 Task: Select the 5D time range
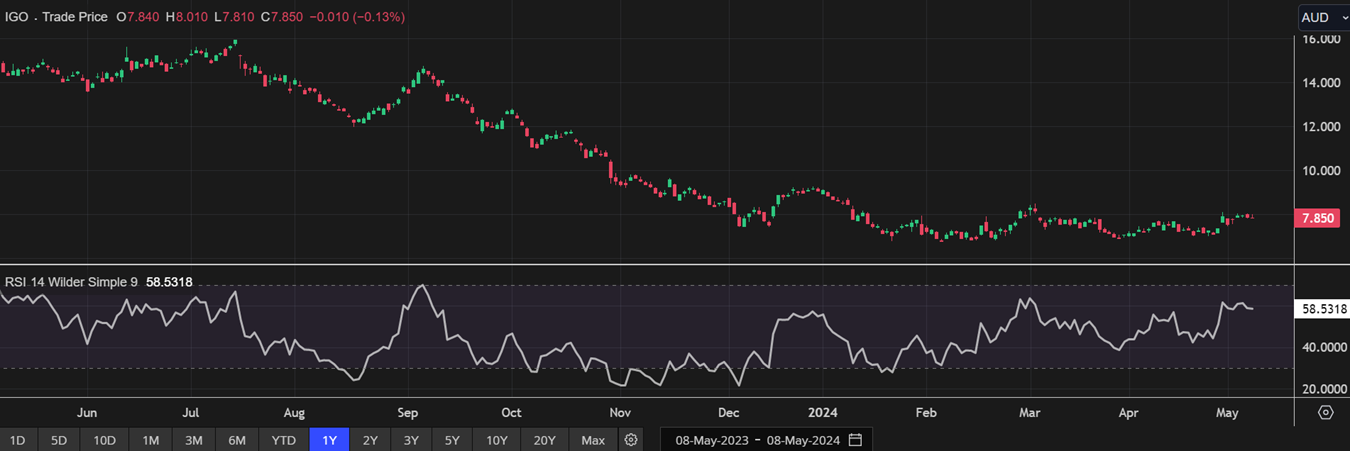59,440
